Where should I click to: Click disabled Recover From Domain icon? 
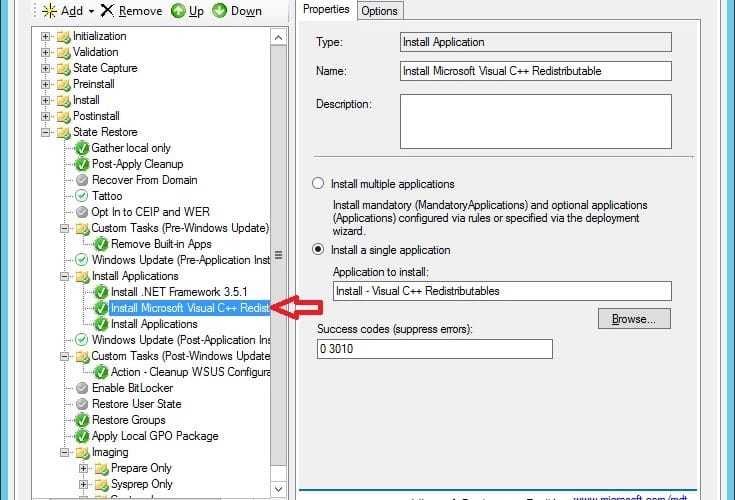tap(82, 180)
